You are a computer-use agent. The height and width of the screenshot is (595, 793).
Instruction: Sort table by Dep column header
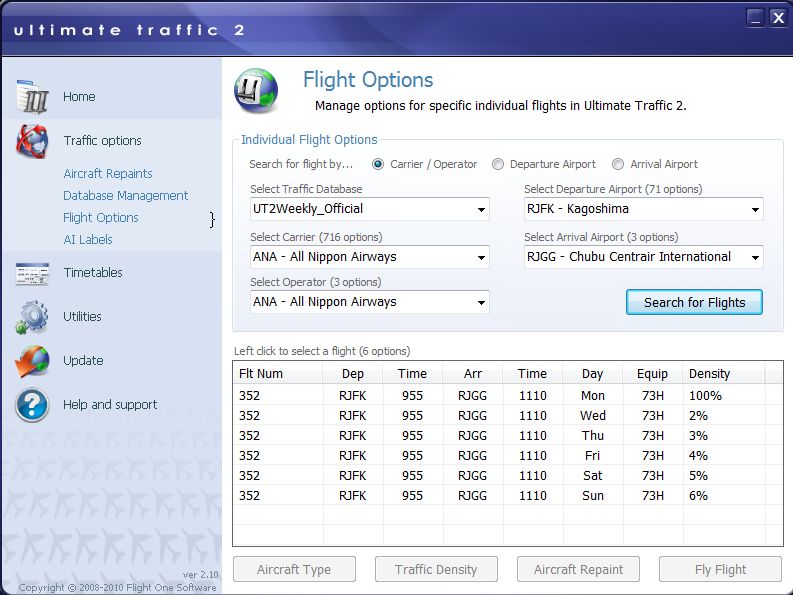click(353, 374)
